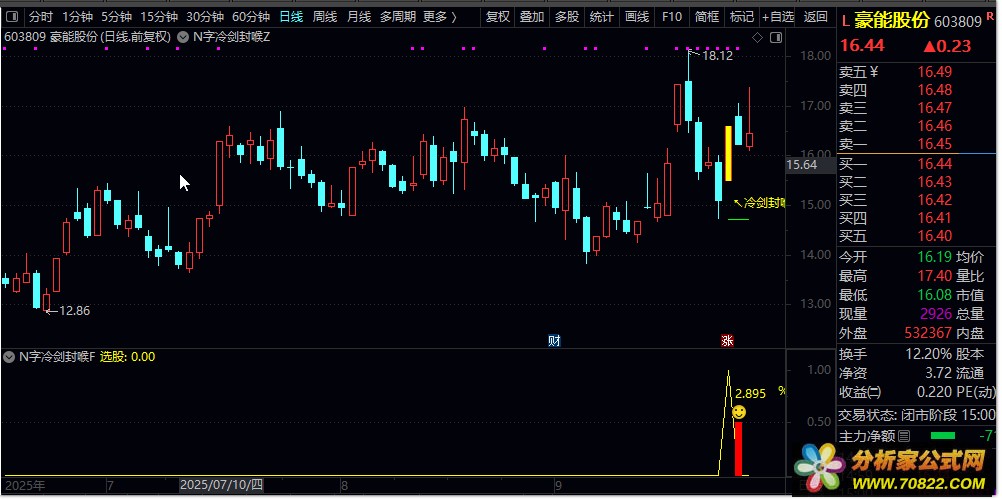This screenshot has width=1002, height=500.
Task: Click the 财 financial event marker
Action: (x=554, y=341)
